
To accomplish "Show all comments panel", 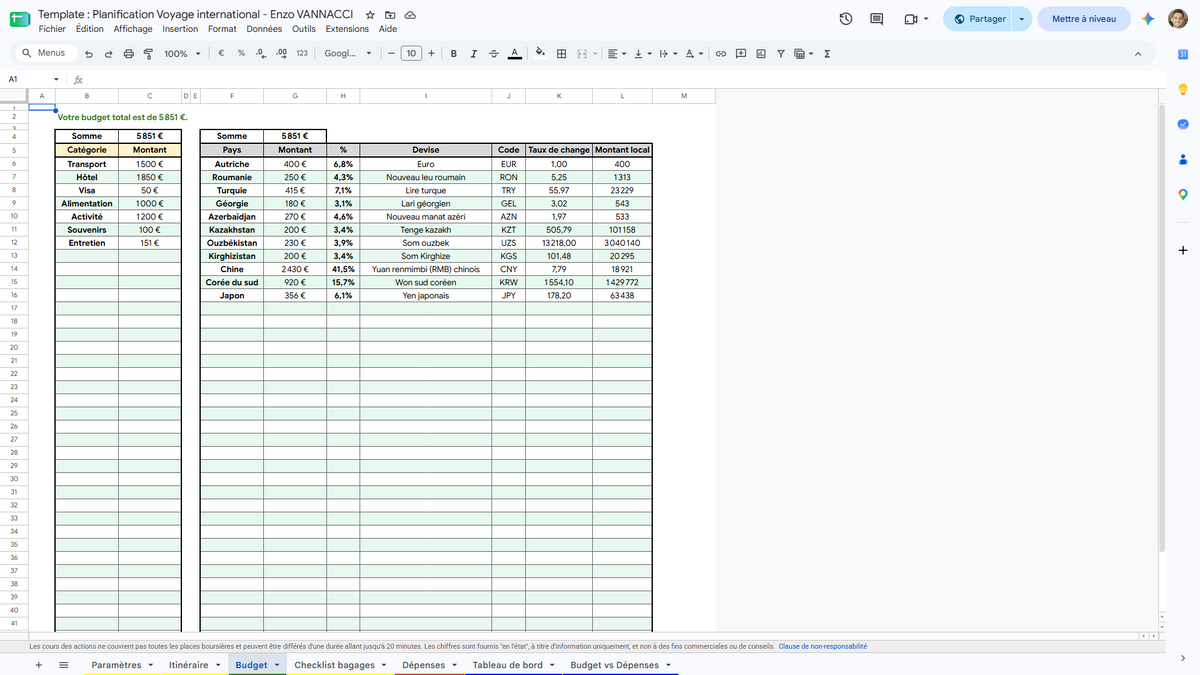I will (x=877, y=19).
